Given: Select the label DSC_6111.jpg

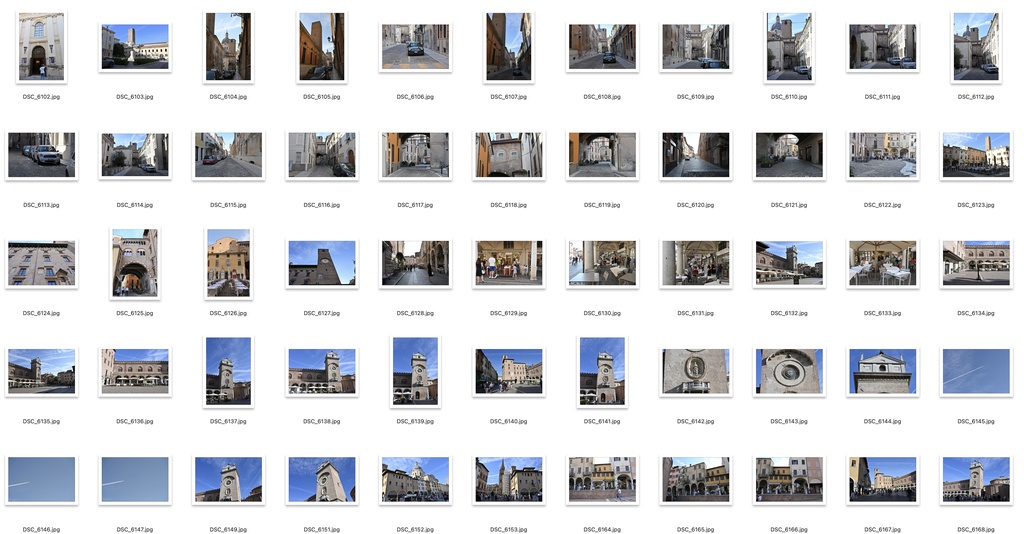Looking at the screenshot, I should pos(882,97).
